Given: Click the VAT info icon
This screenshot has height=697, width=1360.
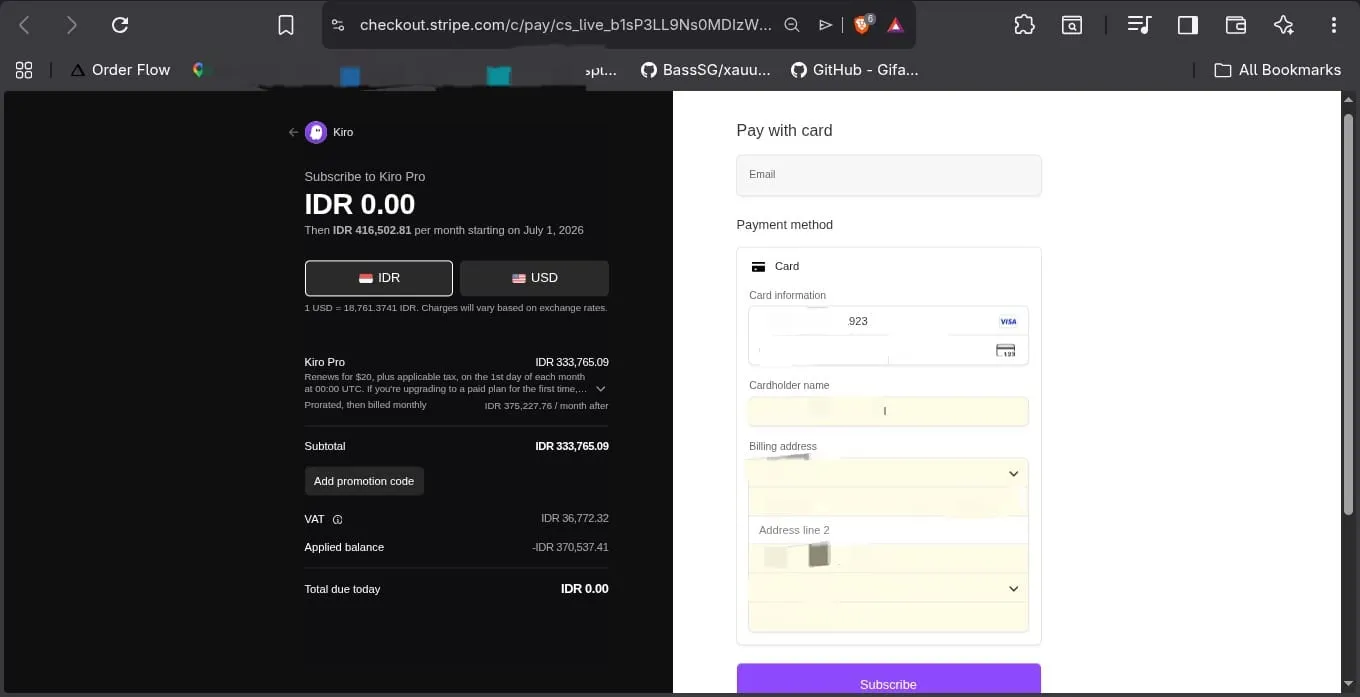Looking at the screenshot, I should tap(338, 520).
